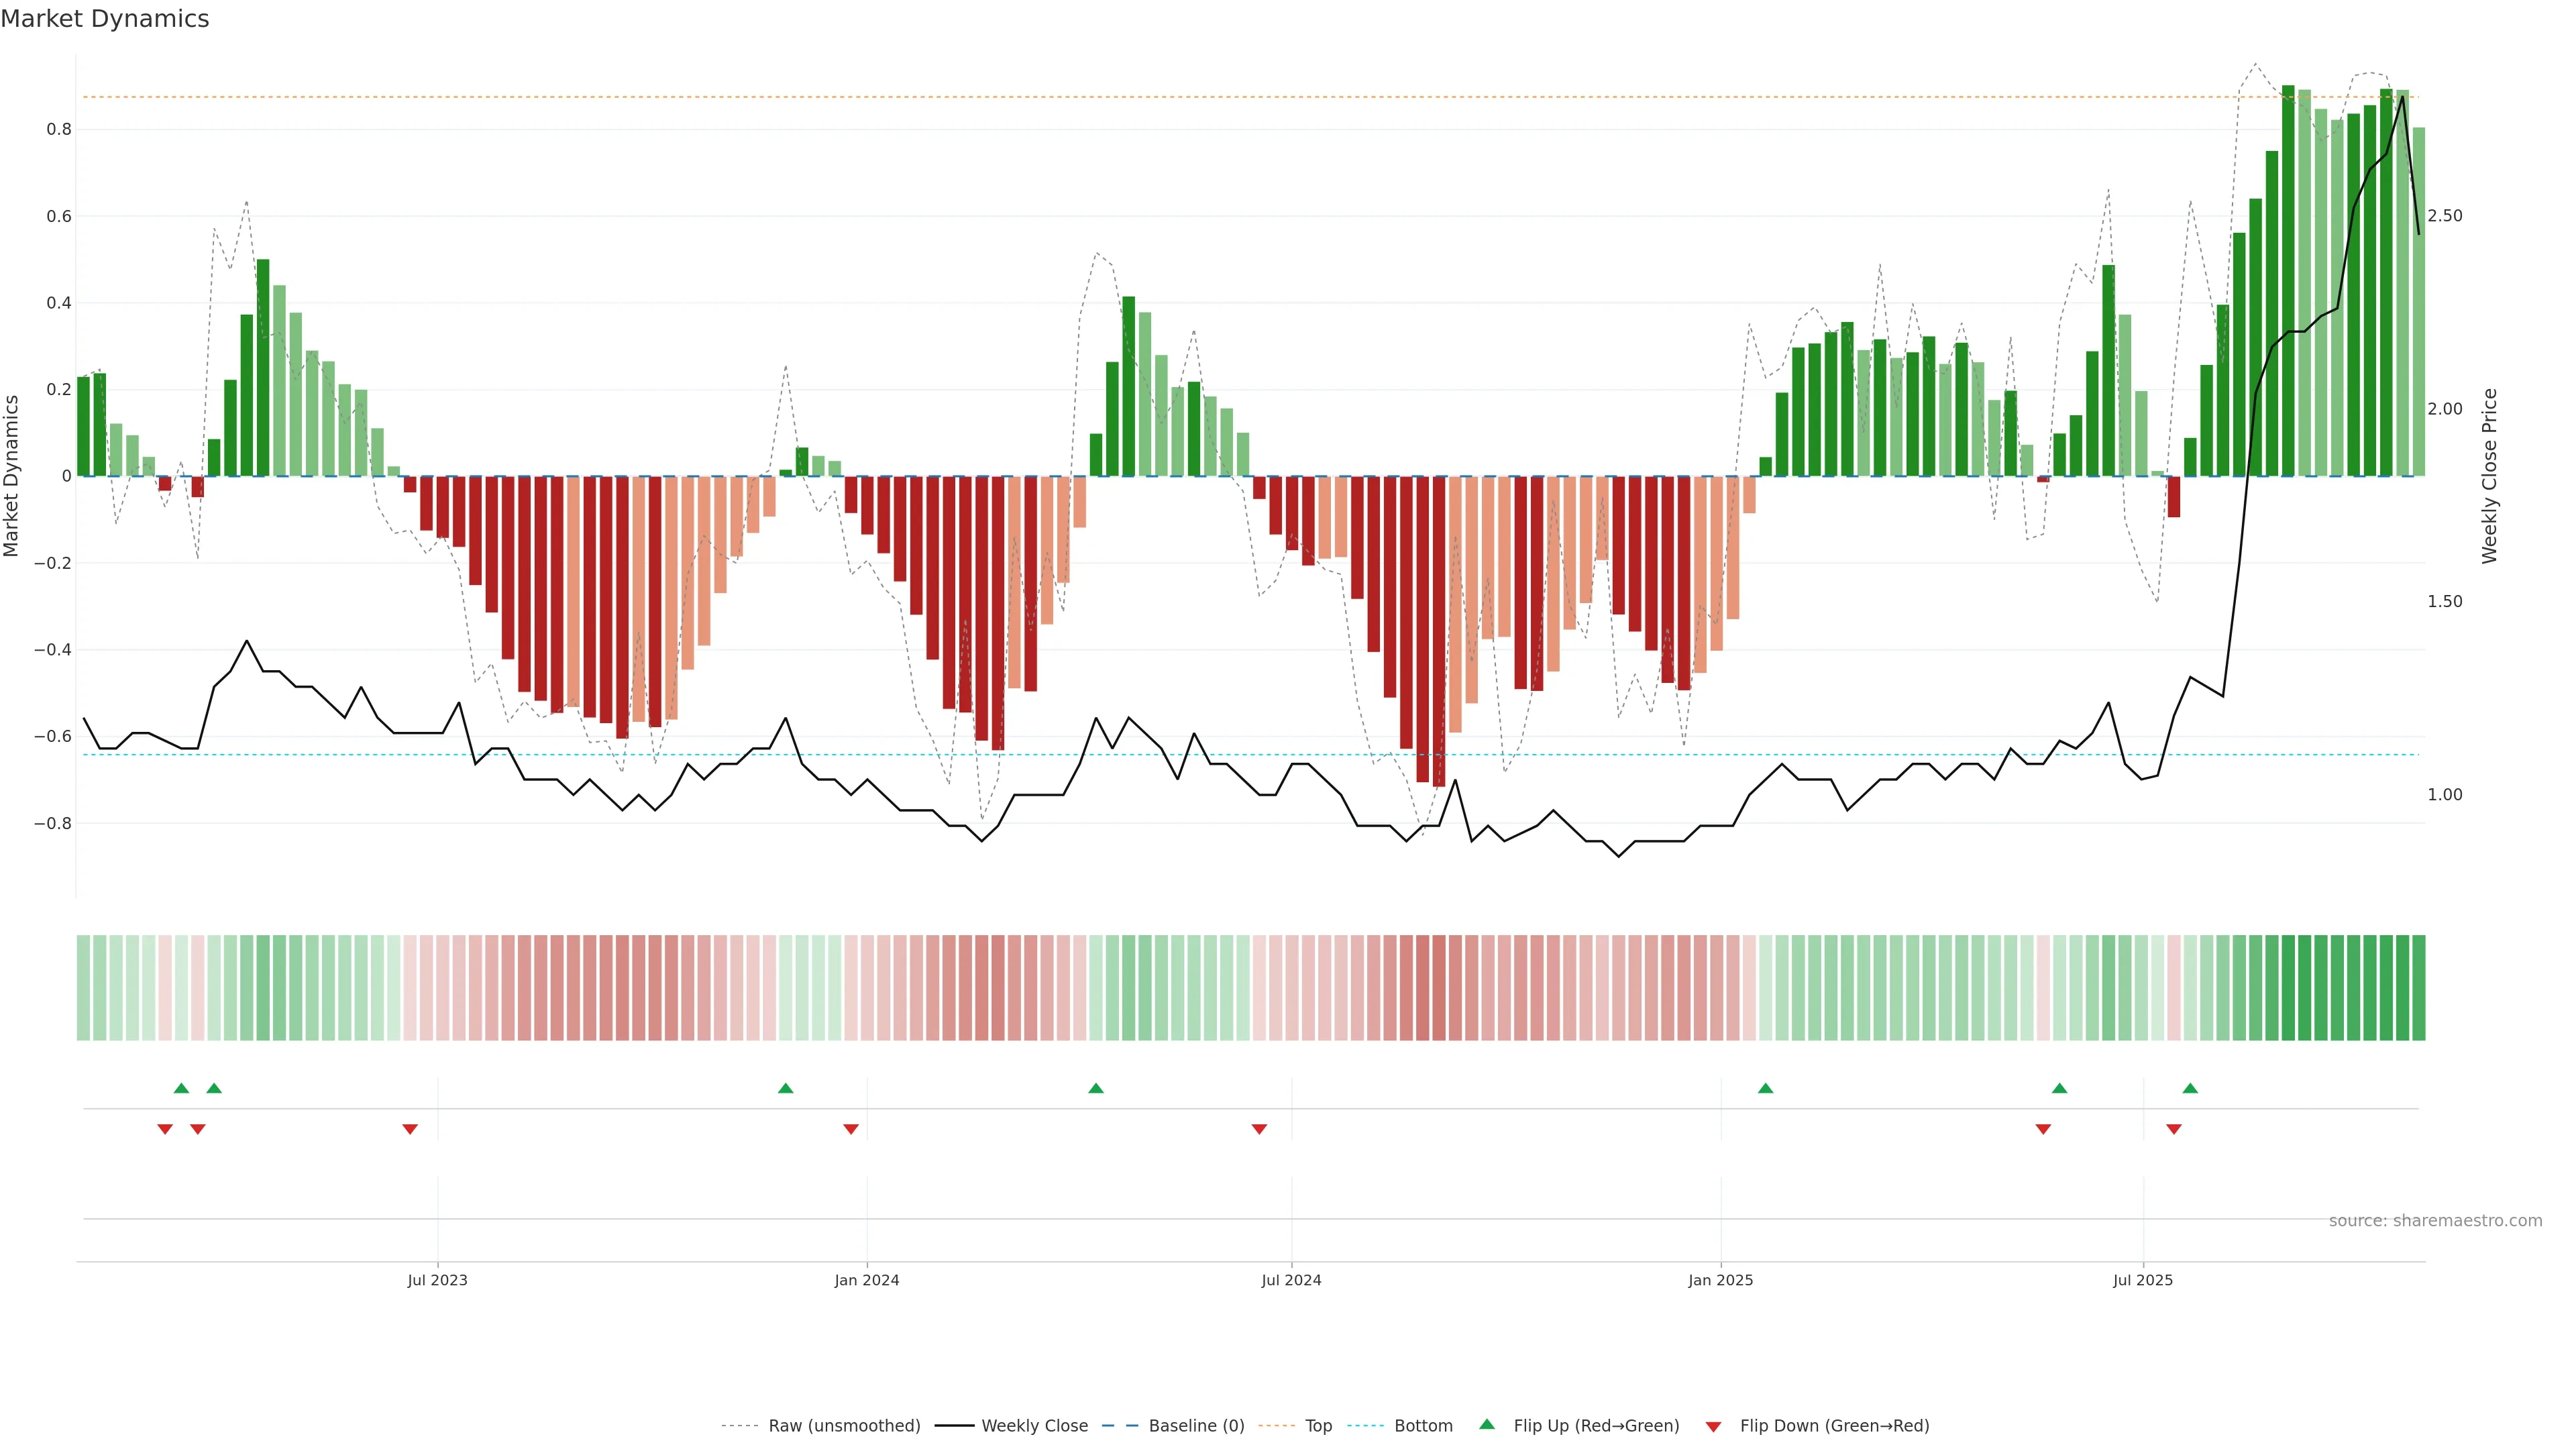Click the Jul 2023 axis label
This screenshot has width=2576, height=1449.
437,1280
